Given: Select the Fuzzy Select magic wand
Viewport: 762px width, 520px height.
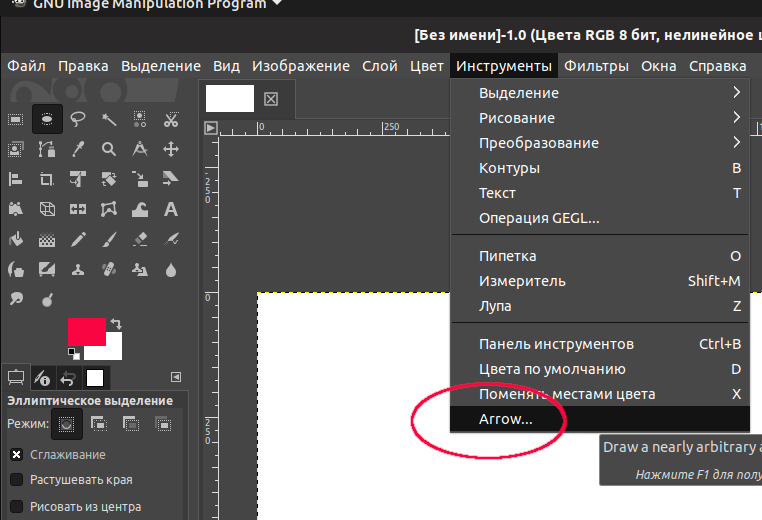Looking at the screenshot, I should pyautogui.click(x=109, y=119).
